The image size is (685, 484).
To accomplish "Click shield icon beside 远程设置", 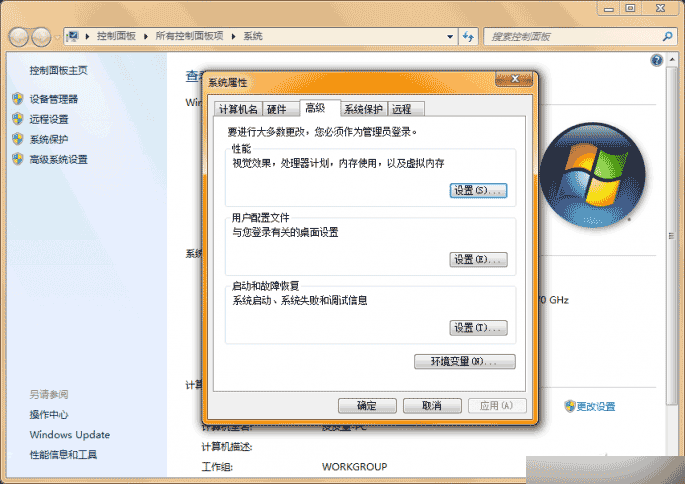I will click(x=17, y=119).
